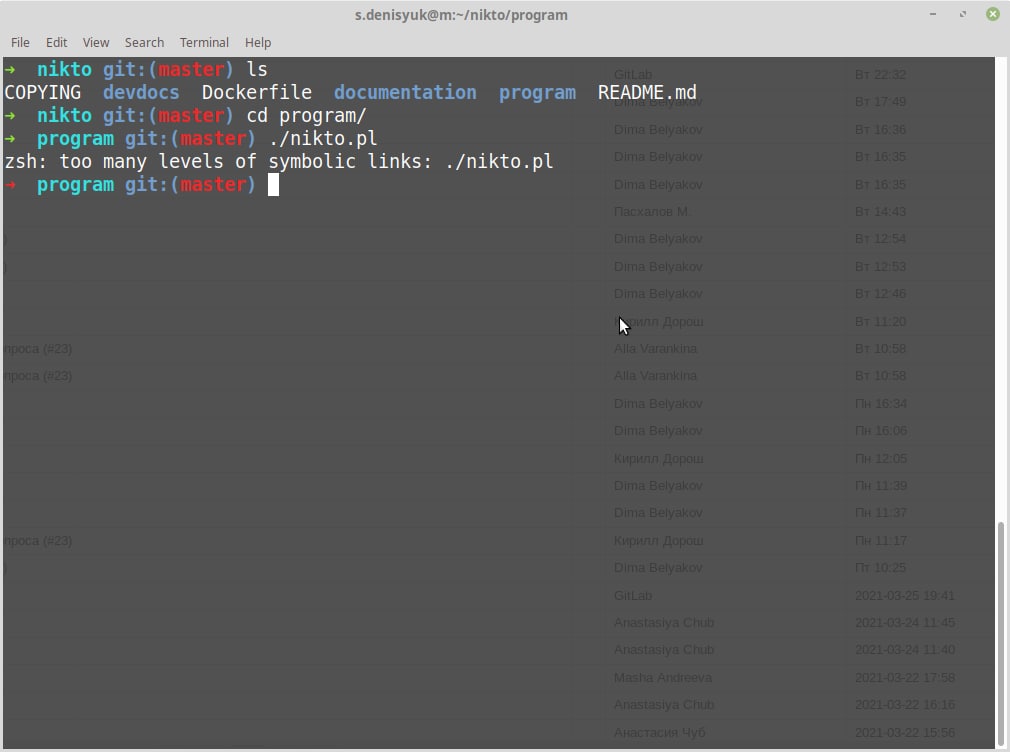The height and width of the screenshot is (752, 1010).
Task: Click background 'Кирилл Дорош' at Пн 12:05
Action: point(658,459)
